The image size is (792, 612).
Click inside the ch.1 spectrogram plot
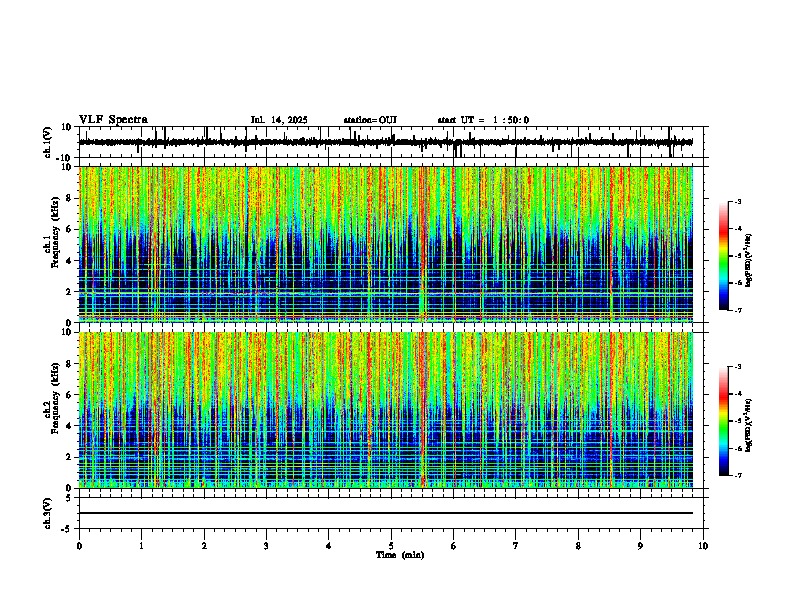point(386,244)
